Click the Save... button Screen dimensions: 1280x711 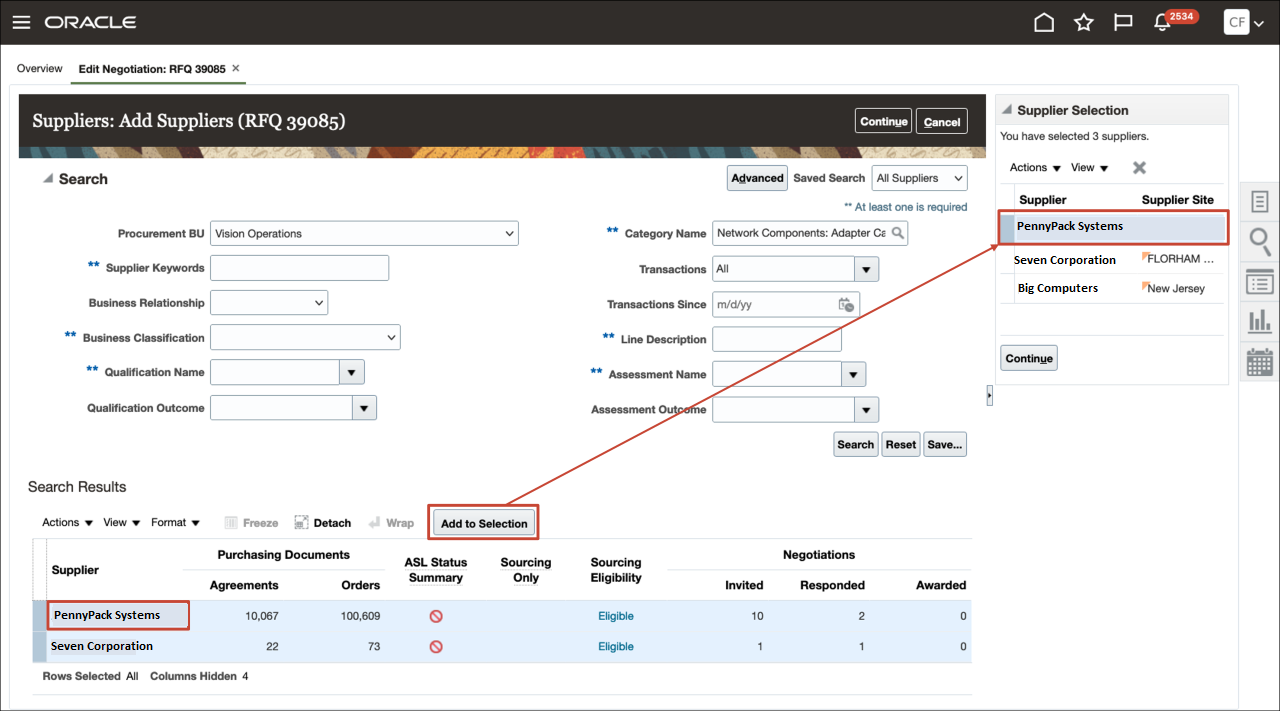tap(945, 444)
